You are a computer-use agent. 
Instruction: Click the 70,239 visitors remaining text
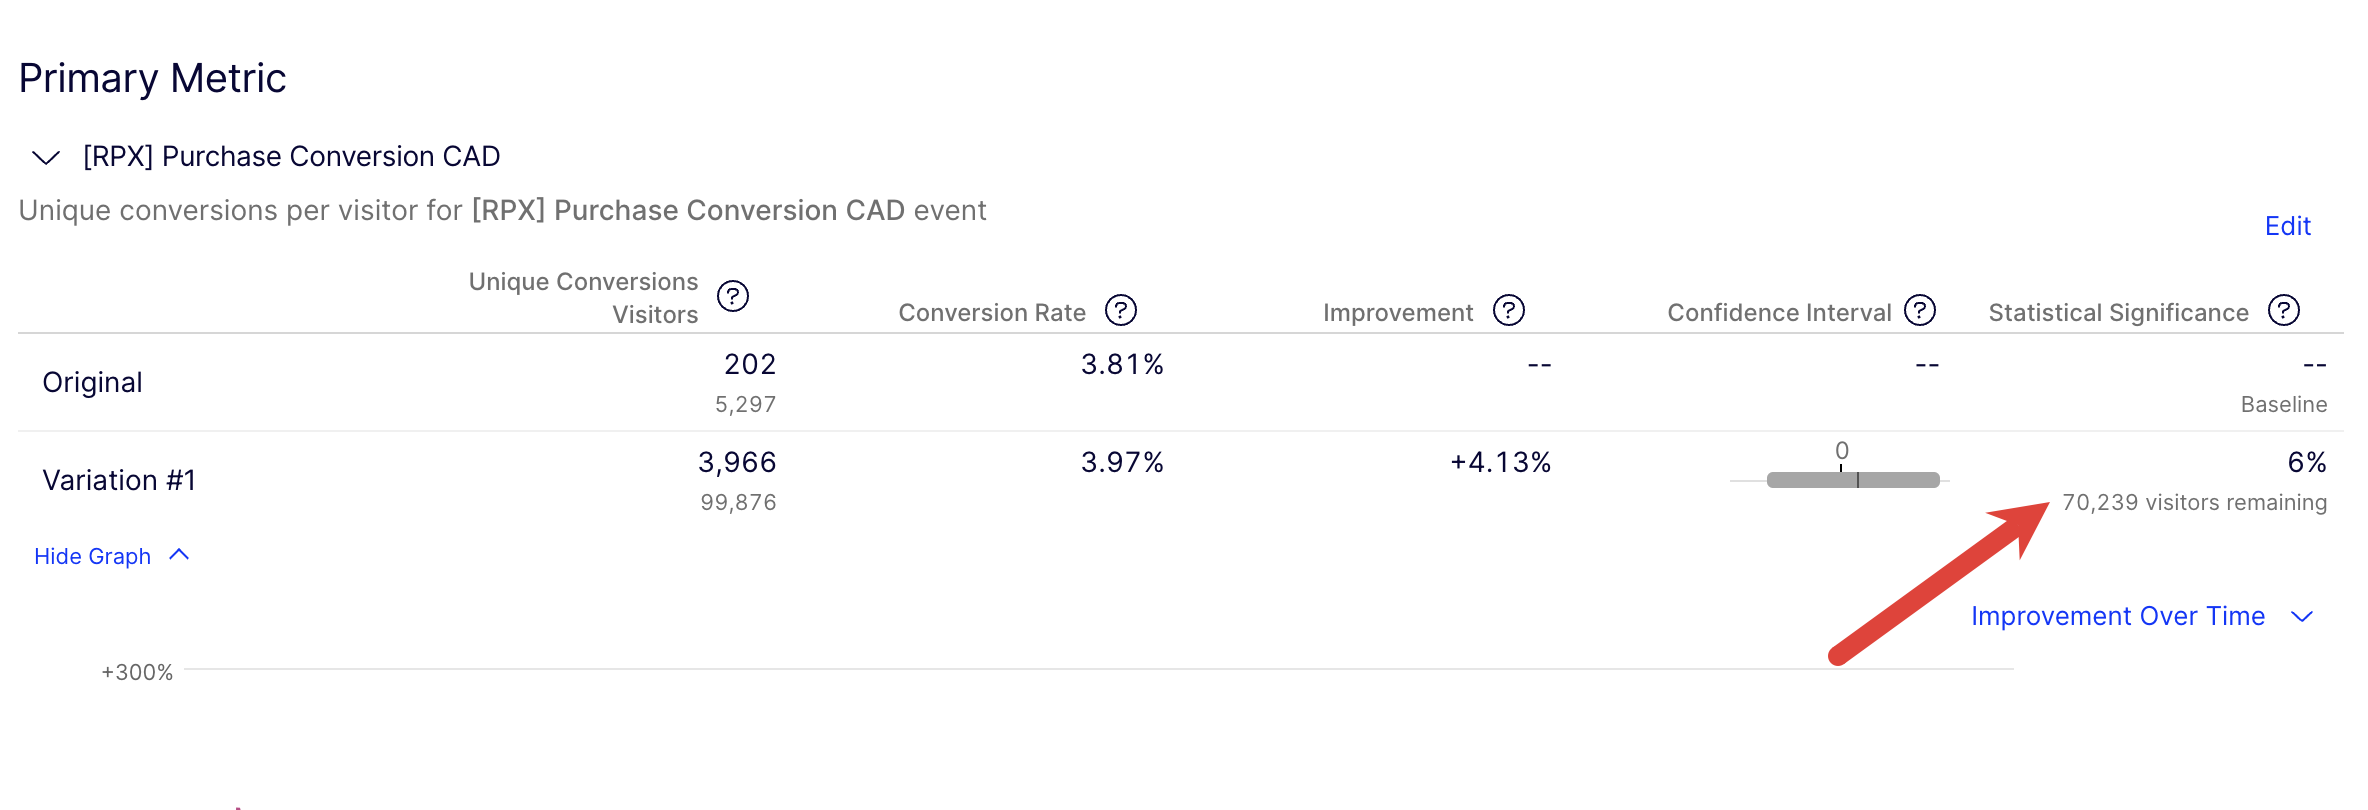point(2194,502)
